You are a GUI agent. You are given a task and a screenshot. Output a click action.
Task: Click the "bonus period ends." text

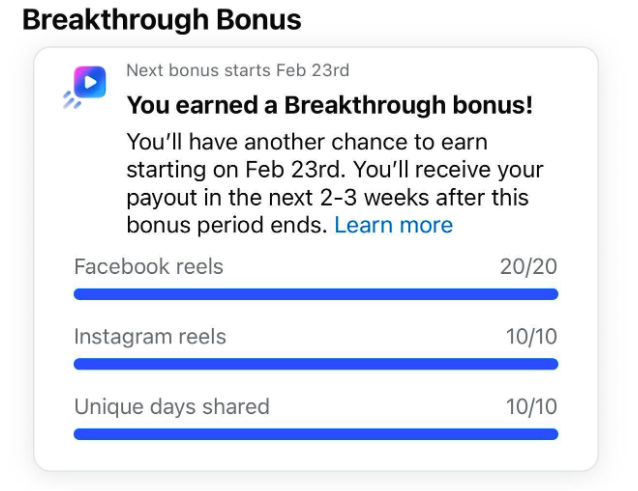pyautogui.click(x=227, y=225)
